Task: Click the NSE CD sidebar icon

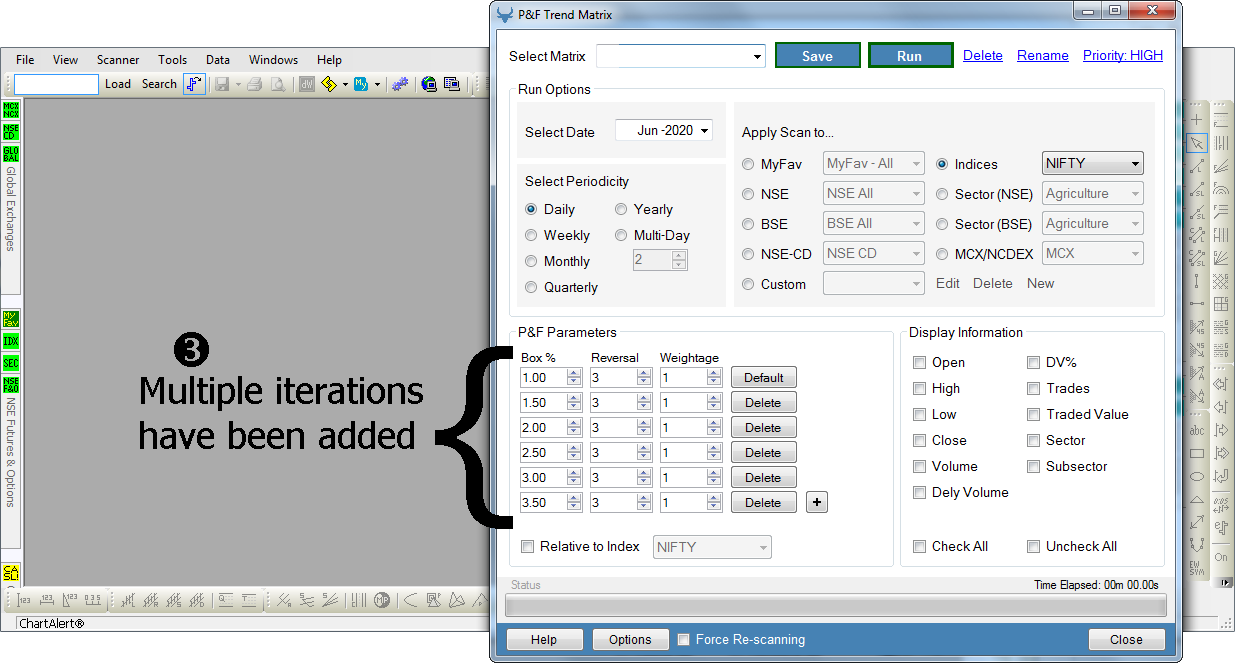Action: tap(11, 132)
